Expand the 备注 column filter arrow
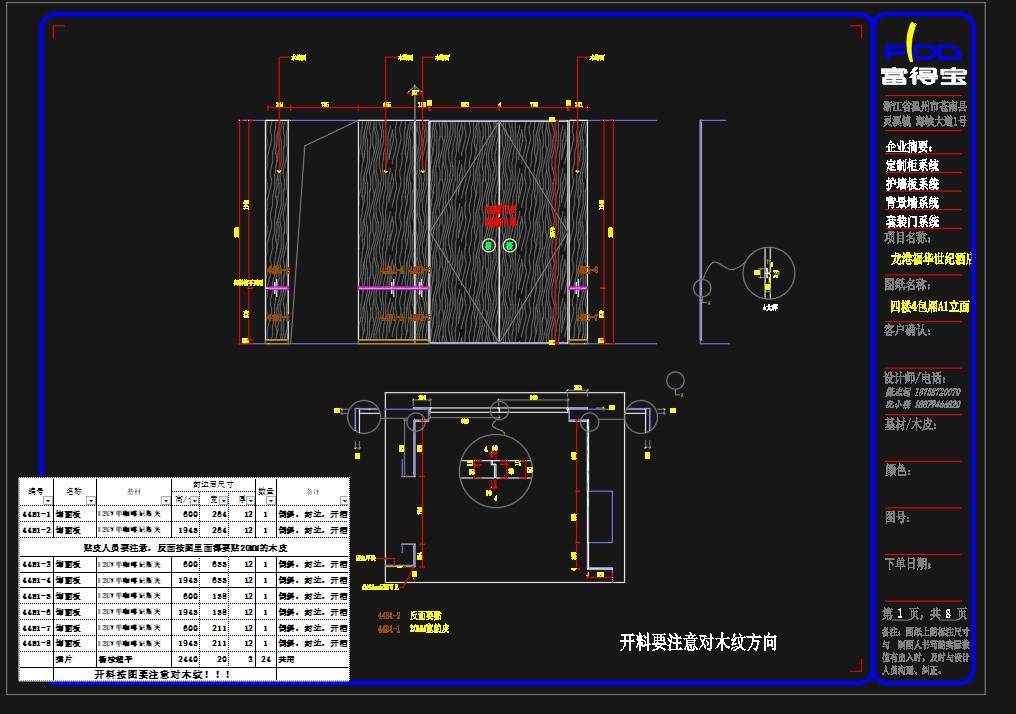 click(344, 500)
